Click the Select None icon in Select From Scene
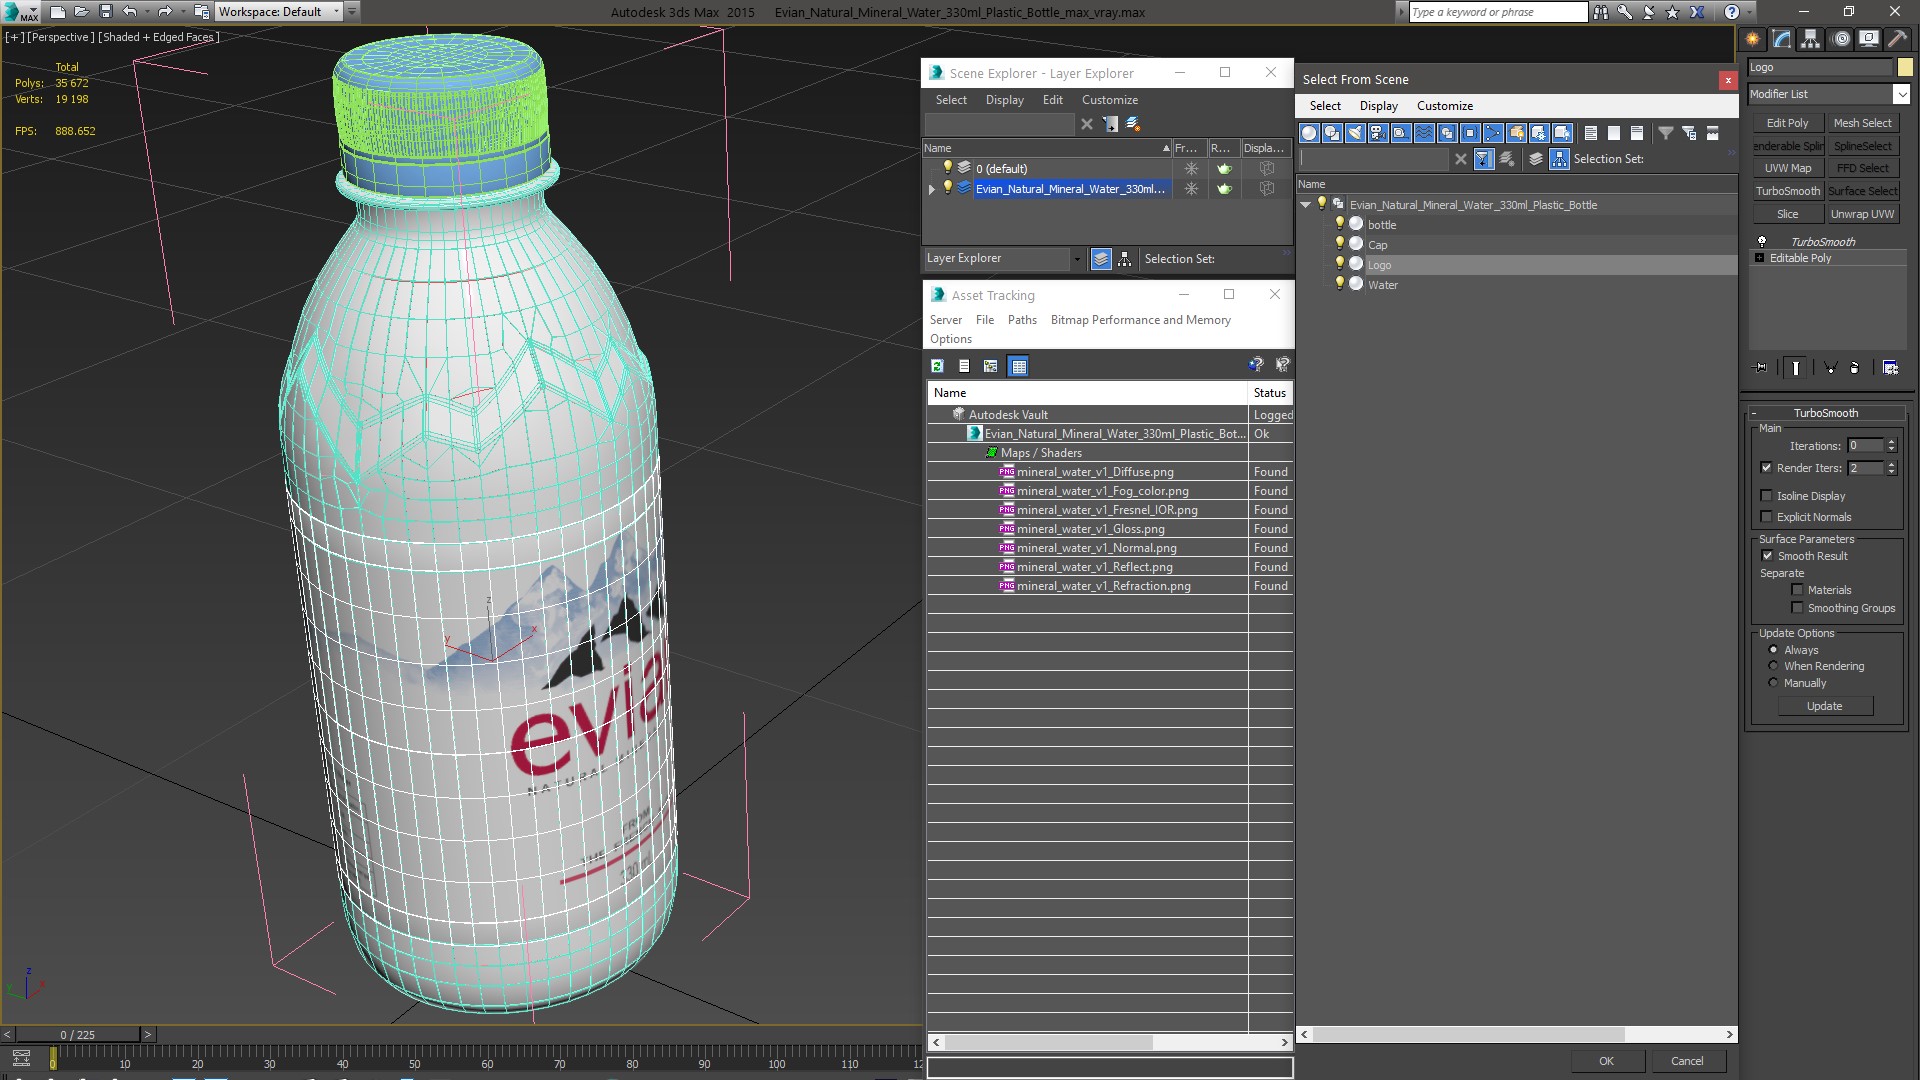Screen dimensions: 1920x1080 pyautogui.click(x=1614, y=133)
